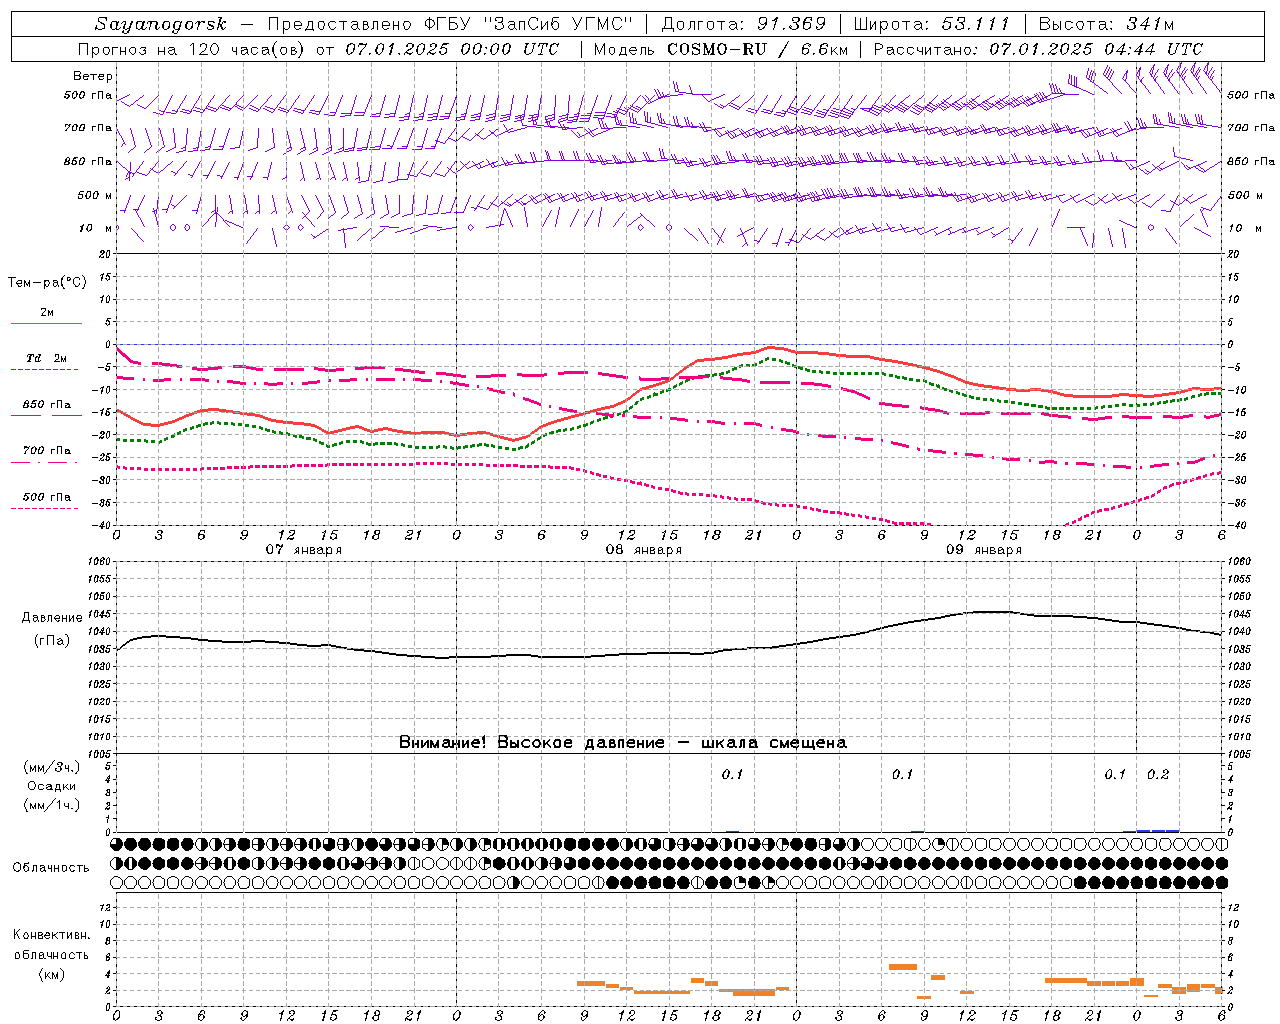1280x1024 pixels.
Task: Click the 'Внимание! Высокое давление' warning text
Action: click(532, 743)
